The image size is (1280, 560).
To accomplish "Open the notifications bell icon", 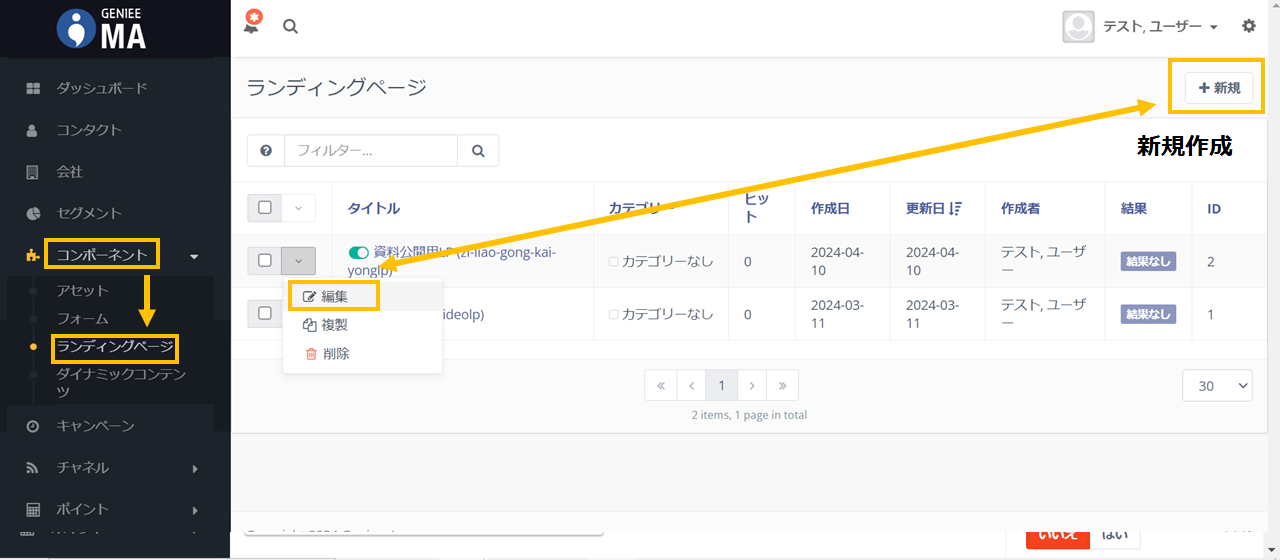I will [252, 23].
